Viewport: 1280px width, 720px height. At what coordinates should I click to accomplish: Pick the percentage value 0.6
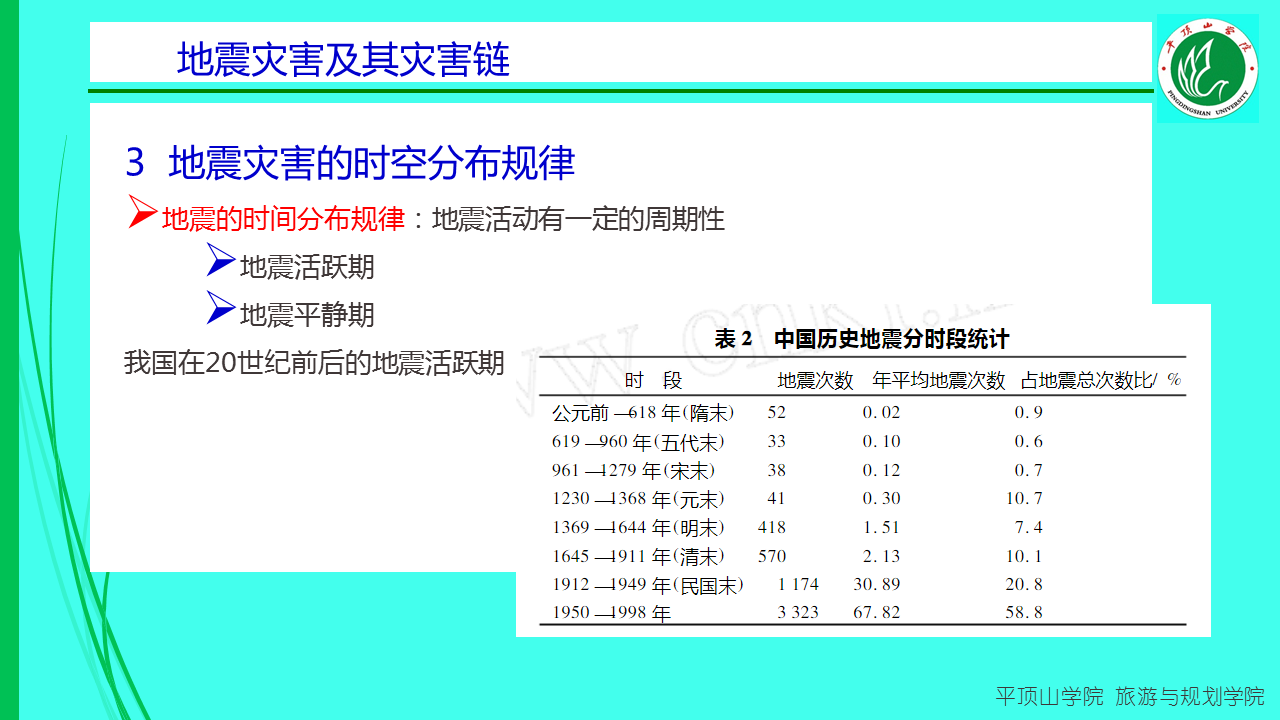coord(1029,441)
